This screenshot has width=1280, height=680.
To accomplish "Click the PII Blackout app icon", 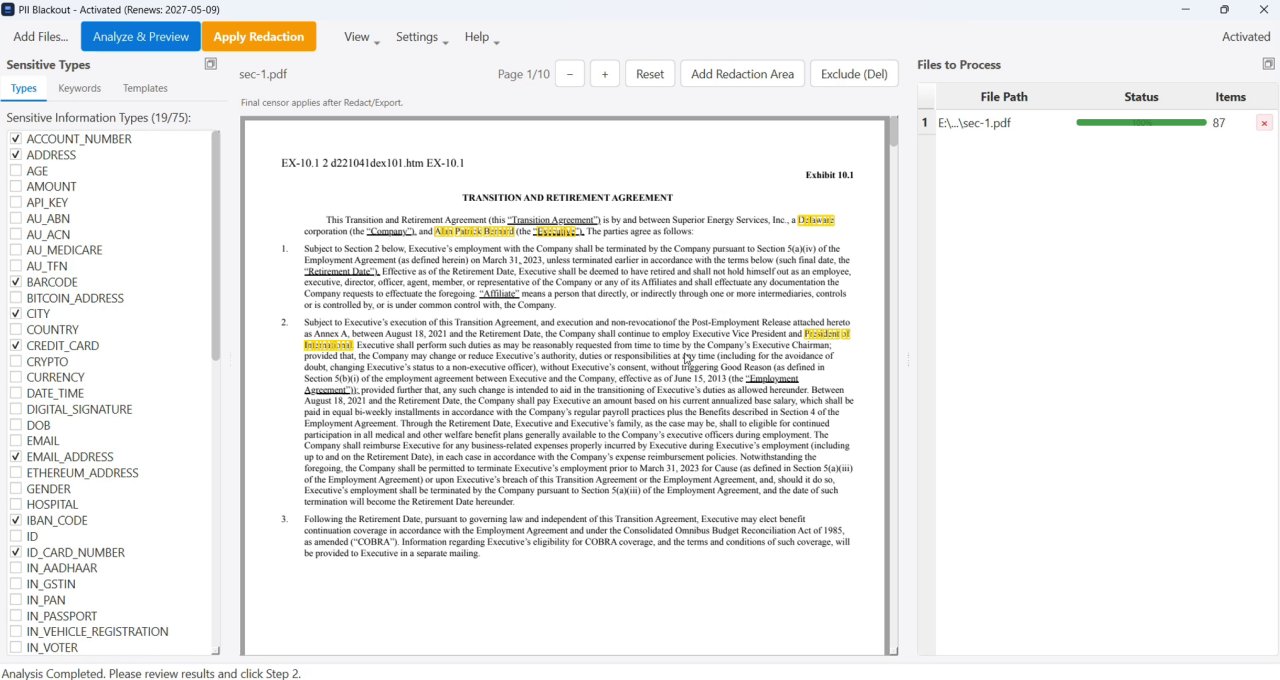I will click(8, 9).
